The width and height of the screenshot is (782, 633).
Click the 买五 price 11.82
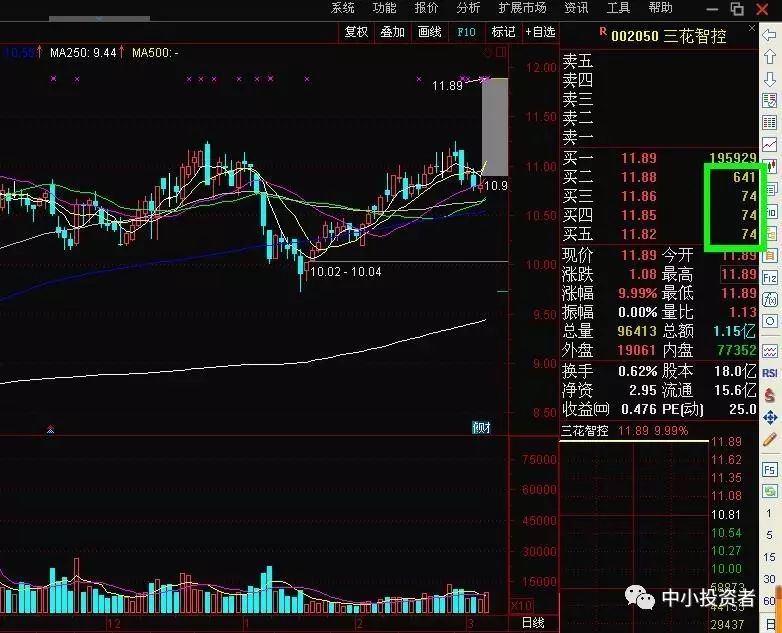tap(639, 234)
